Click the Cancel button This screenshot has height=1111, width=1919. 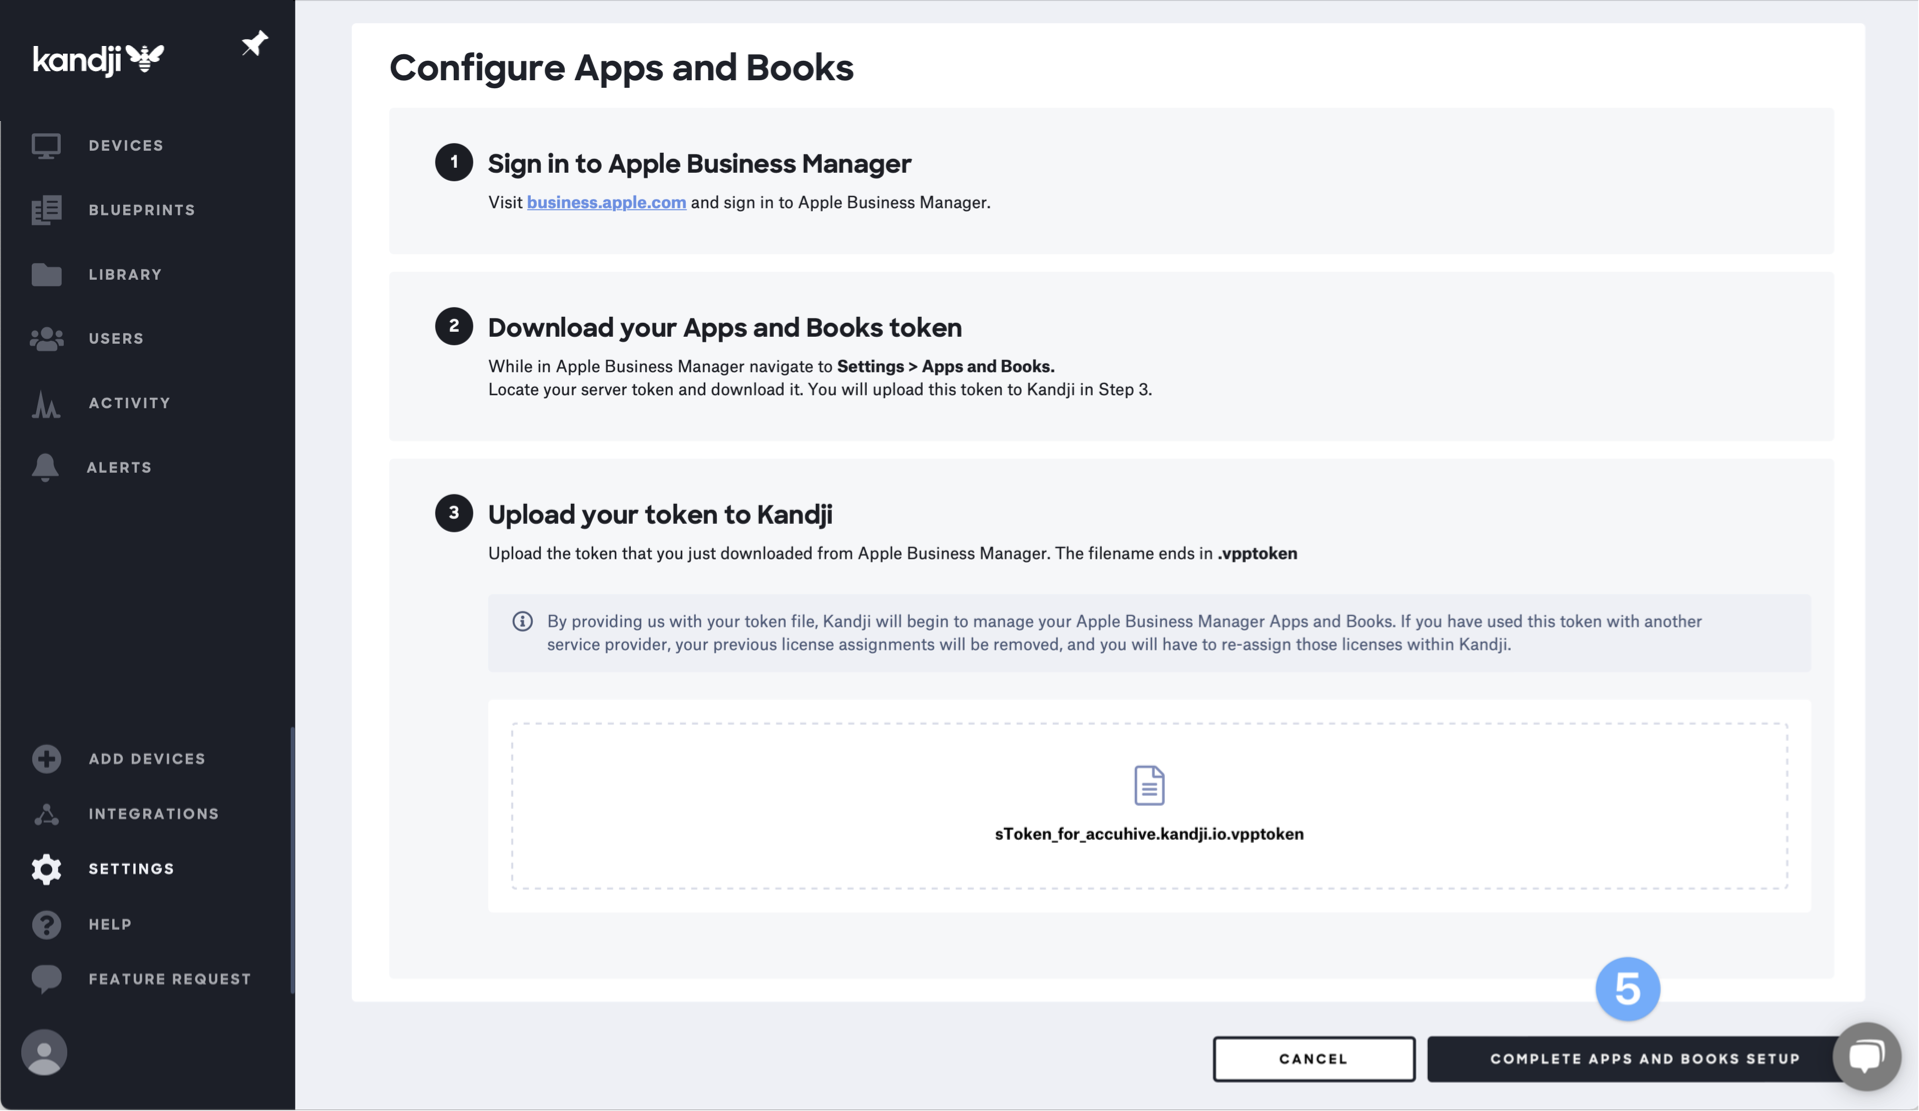coord(1313,1058)
